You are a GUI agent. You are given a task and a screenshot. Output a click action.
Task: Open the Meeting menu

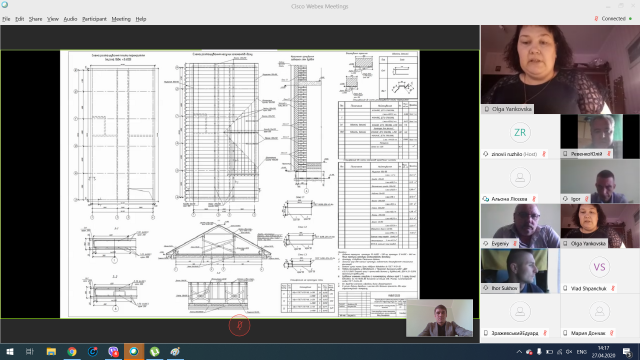click(x=121, y=19)
